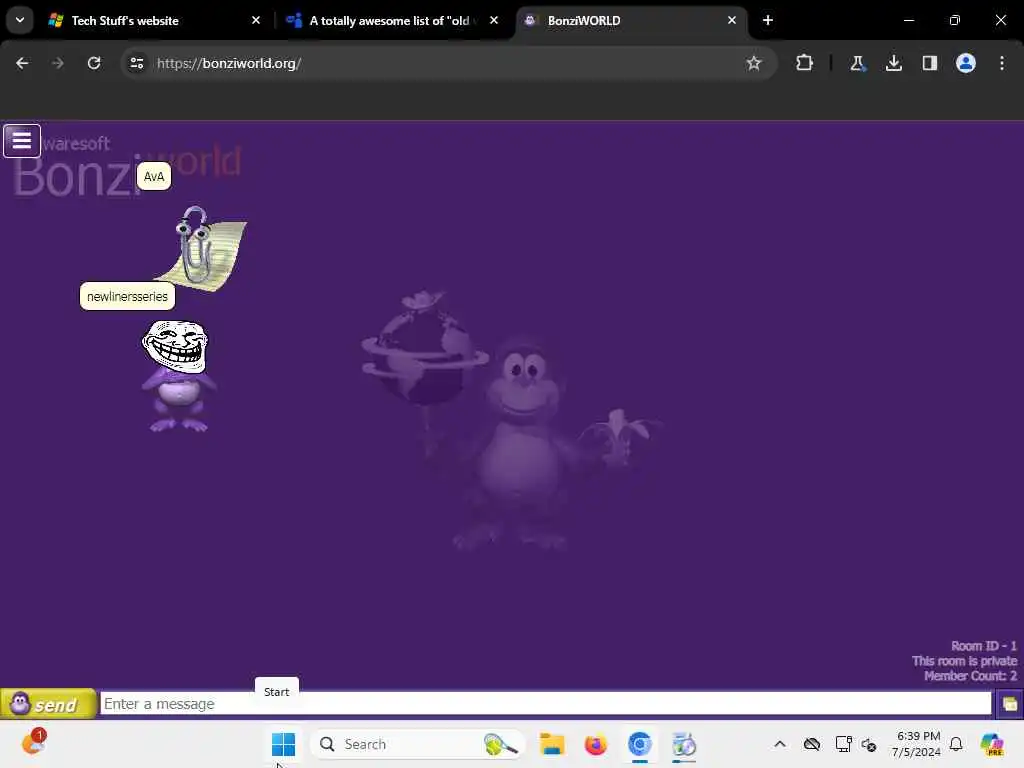Open the muted volume tray icon
This screenshot has height=768, width=1024.
tap(869, 744)
